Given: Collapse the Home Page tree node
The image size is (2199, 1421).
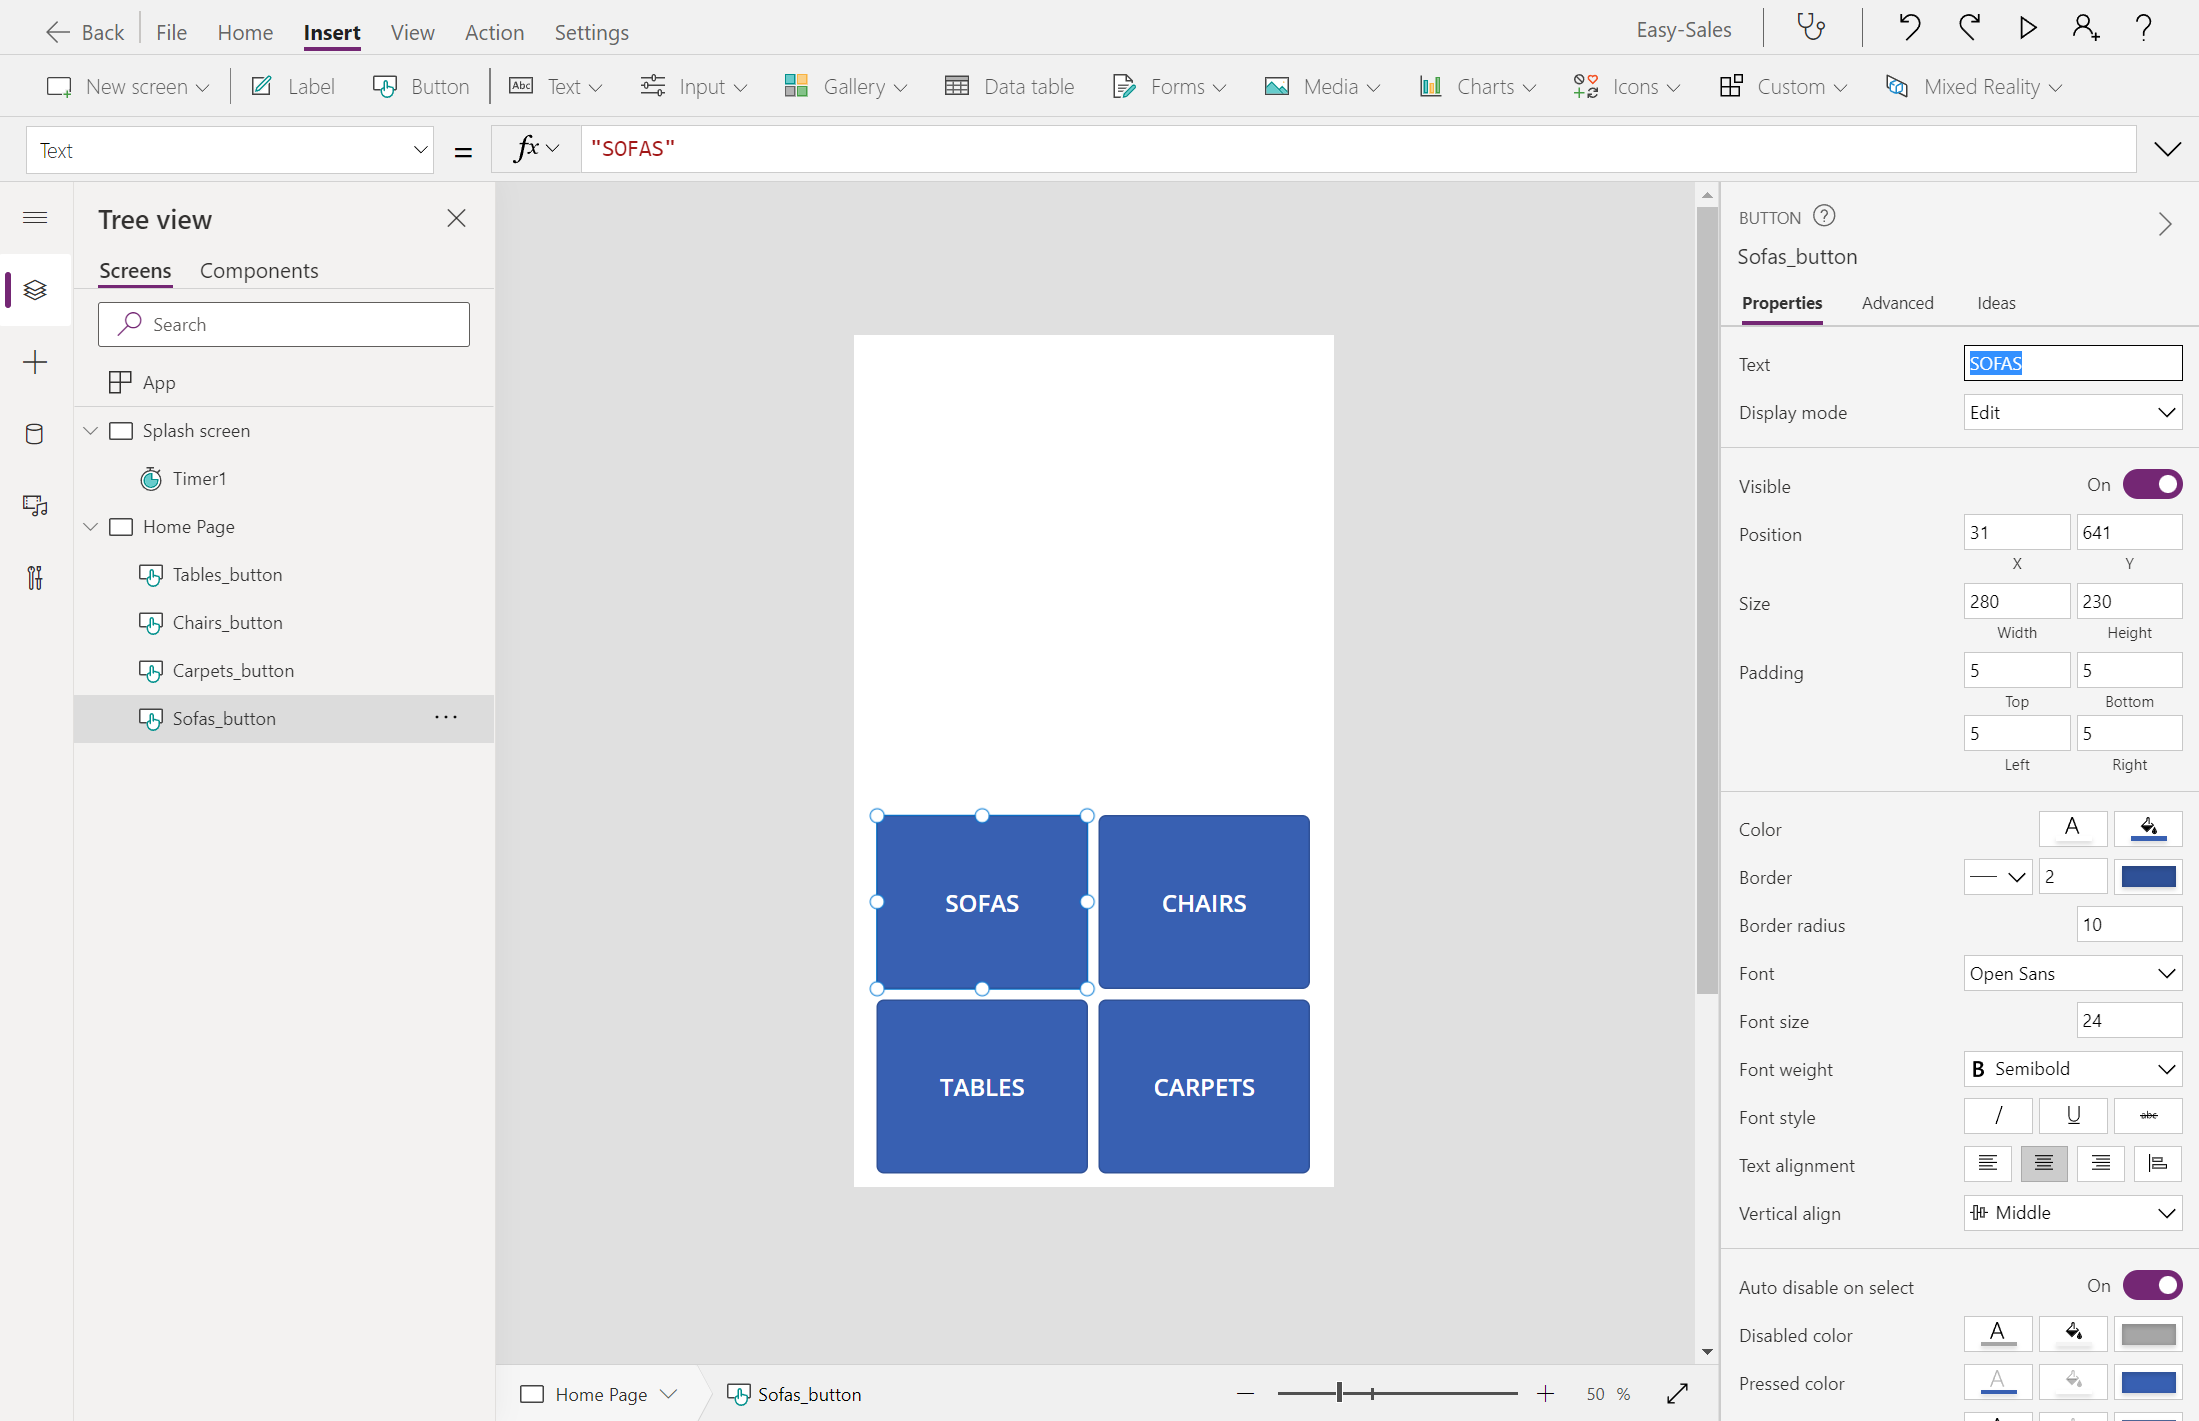Looking at the screenshot, I should (91, 527).
